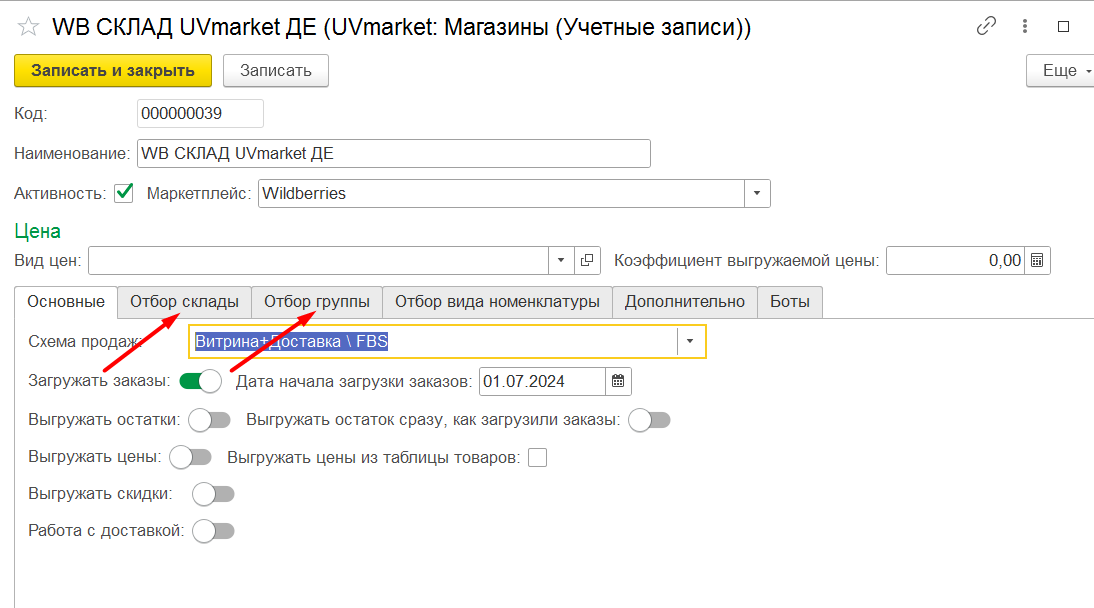Click the Записать и закрыть button

[113, 71]
